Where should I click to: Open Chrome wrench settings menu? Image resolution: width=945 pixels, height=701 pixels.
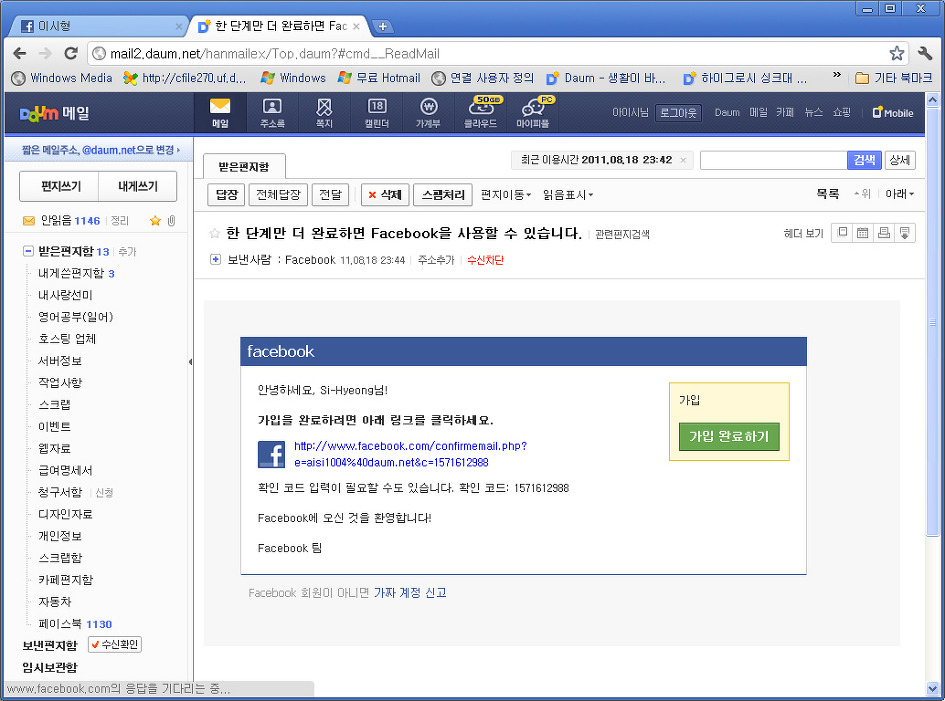point(925,54)
